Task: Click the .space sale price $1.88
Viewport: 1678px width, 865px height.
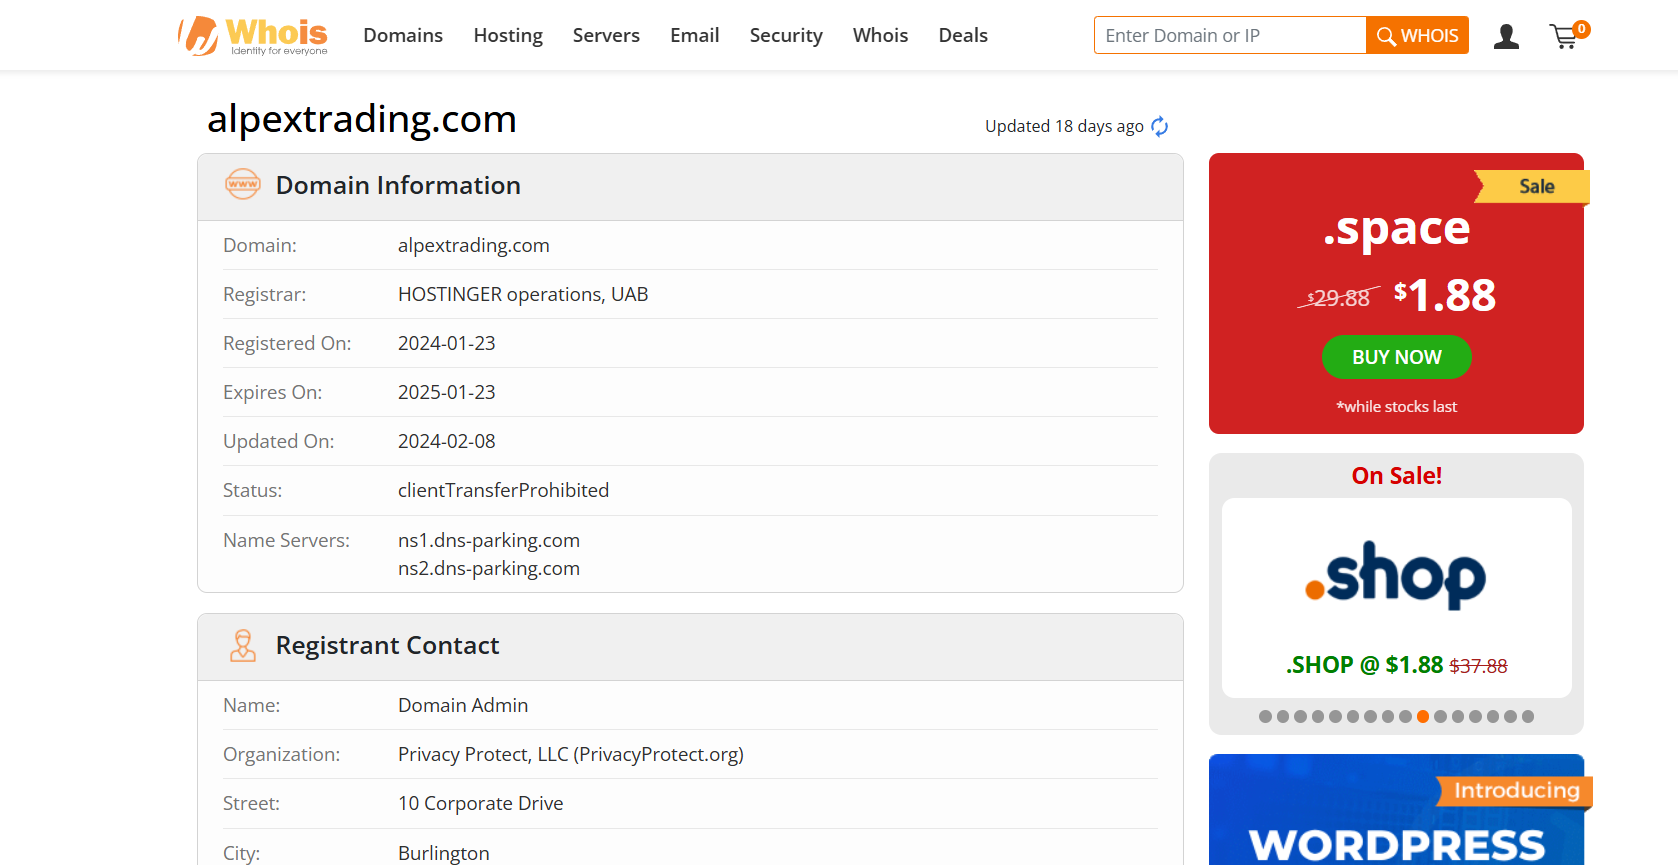Action: point(1445,295)
